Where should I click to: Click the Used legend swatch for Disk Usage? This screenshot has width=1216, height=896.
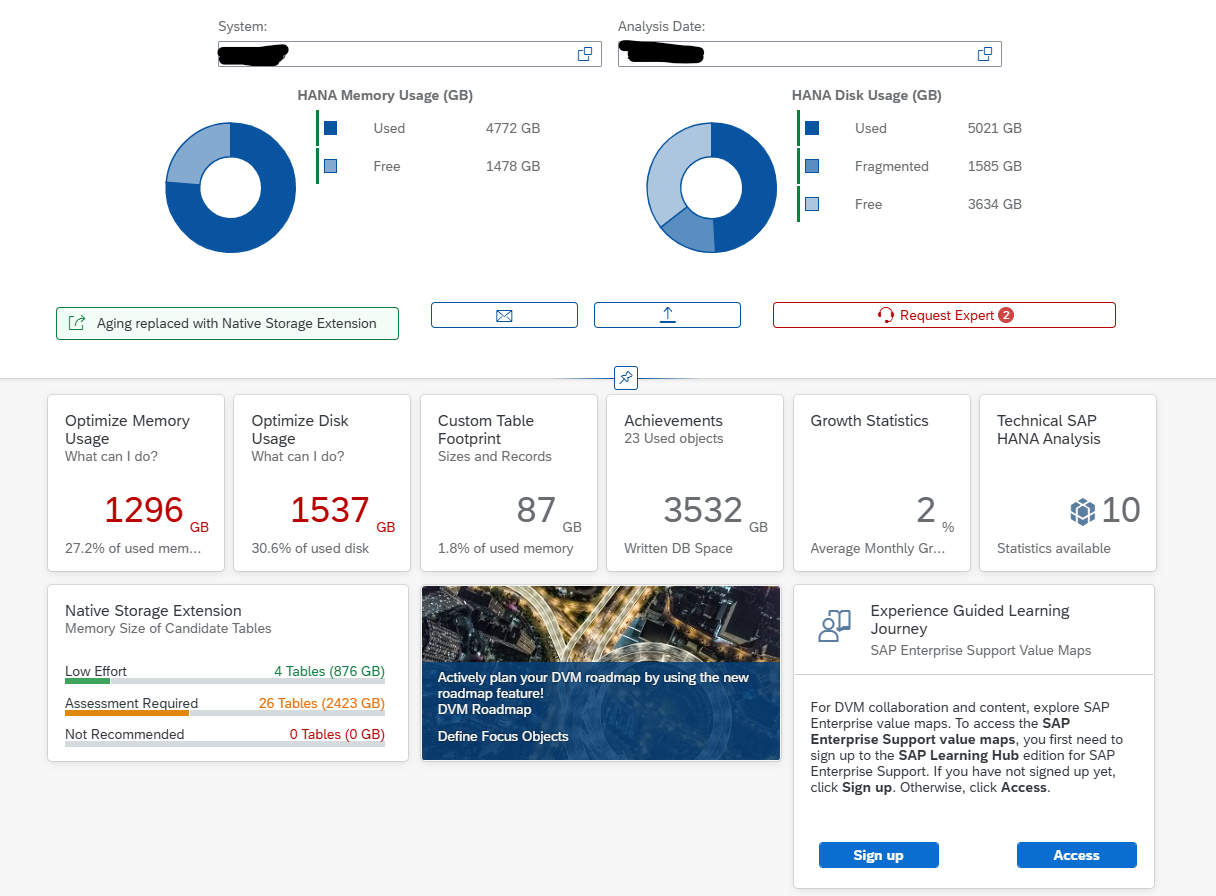coord(812,128)
